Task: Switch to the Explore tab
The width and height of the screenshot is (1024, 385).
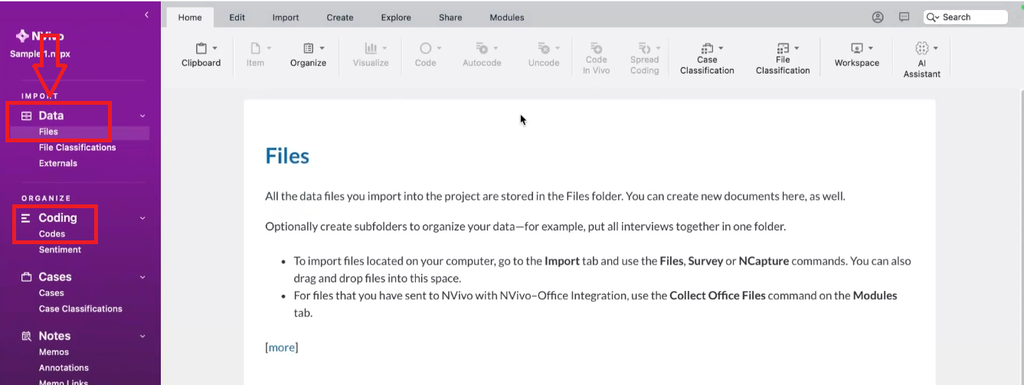Action: click(x=396, y=18)
